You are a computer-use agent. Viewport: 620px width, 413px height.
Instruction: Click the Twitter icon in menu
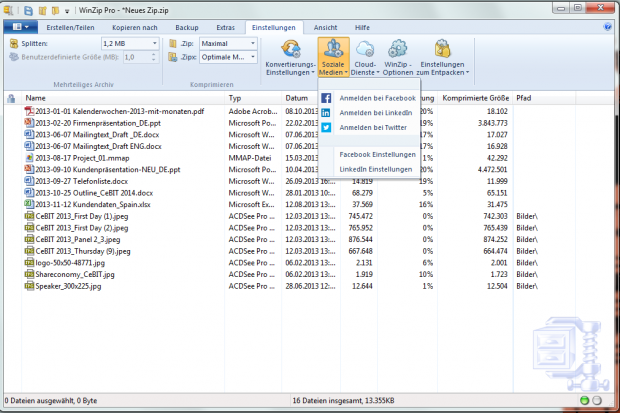coord(326,127)
